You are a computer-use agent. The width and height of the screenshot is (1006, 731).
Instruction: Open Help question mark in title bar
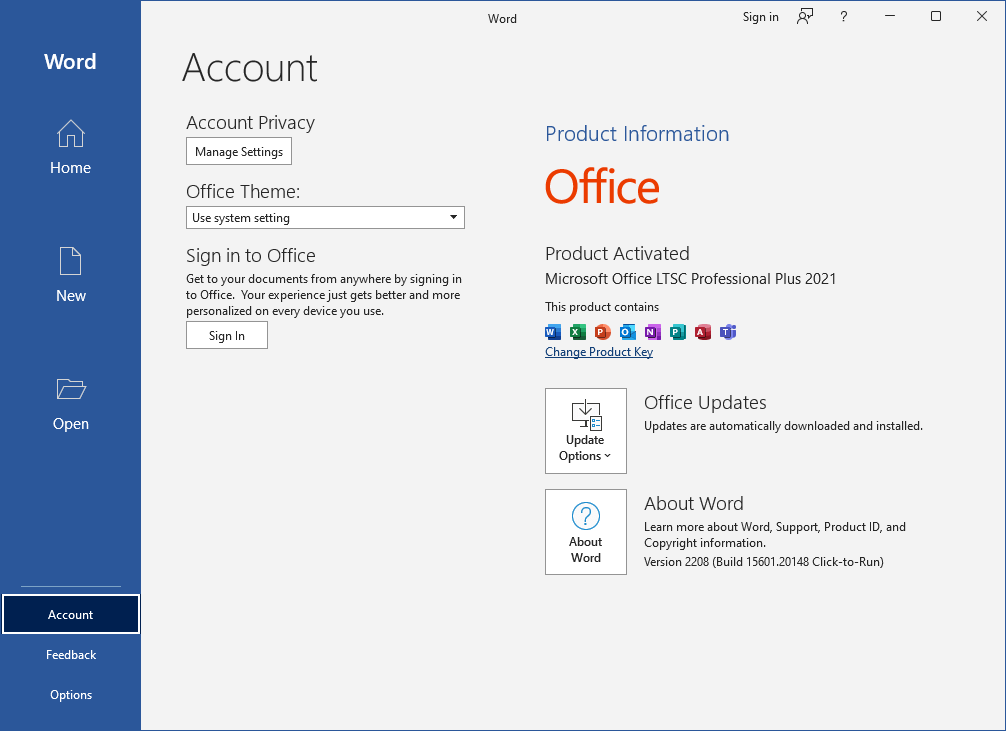click(x=844, y=17)
